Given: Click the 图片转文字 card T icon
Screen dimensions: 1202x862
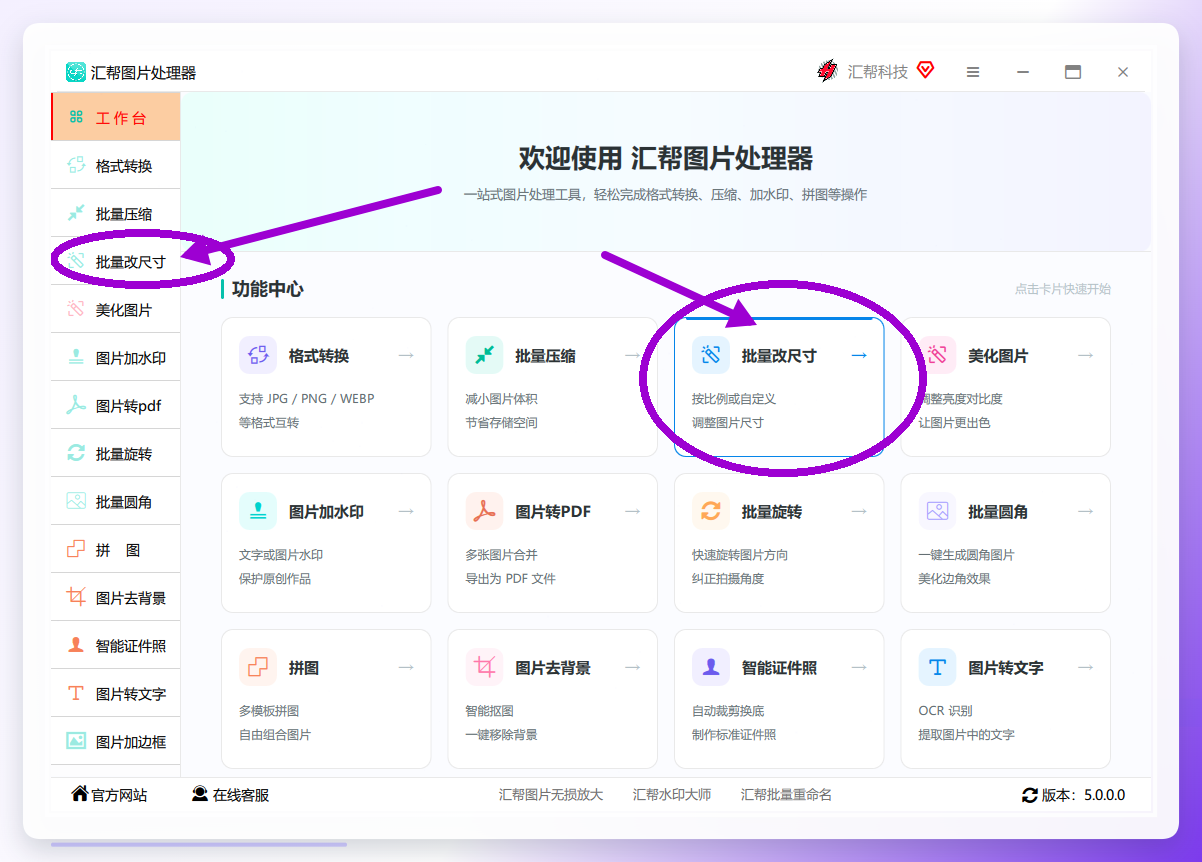Looking at the screenshot, I should [x=937, y=667].
